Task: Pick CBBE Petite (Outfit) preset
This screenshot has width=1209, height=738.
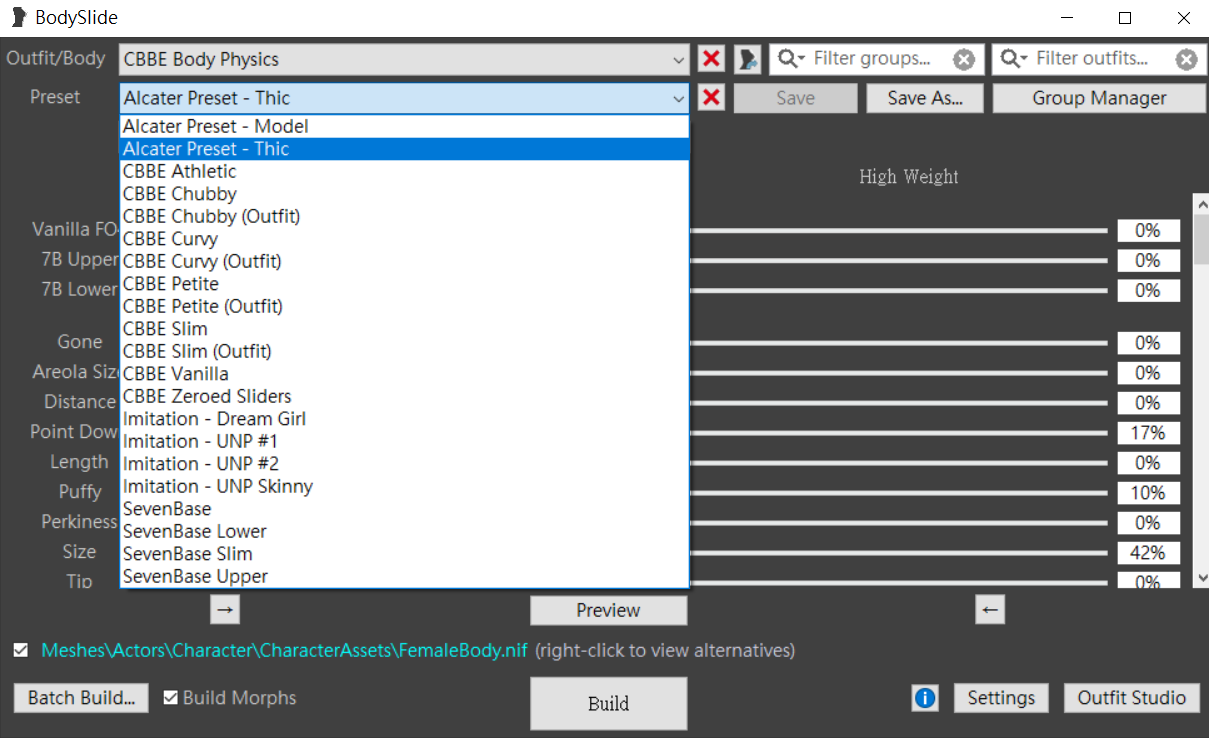Action: pos(405,306)
